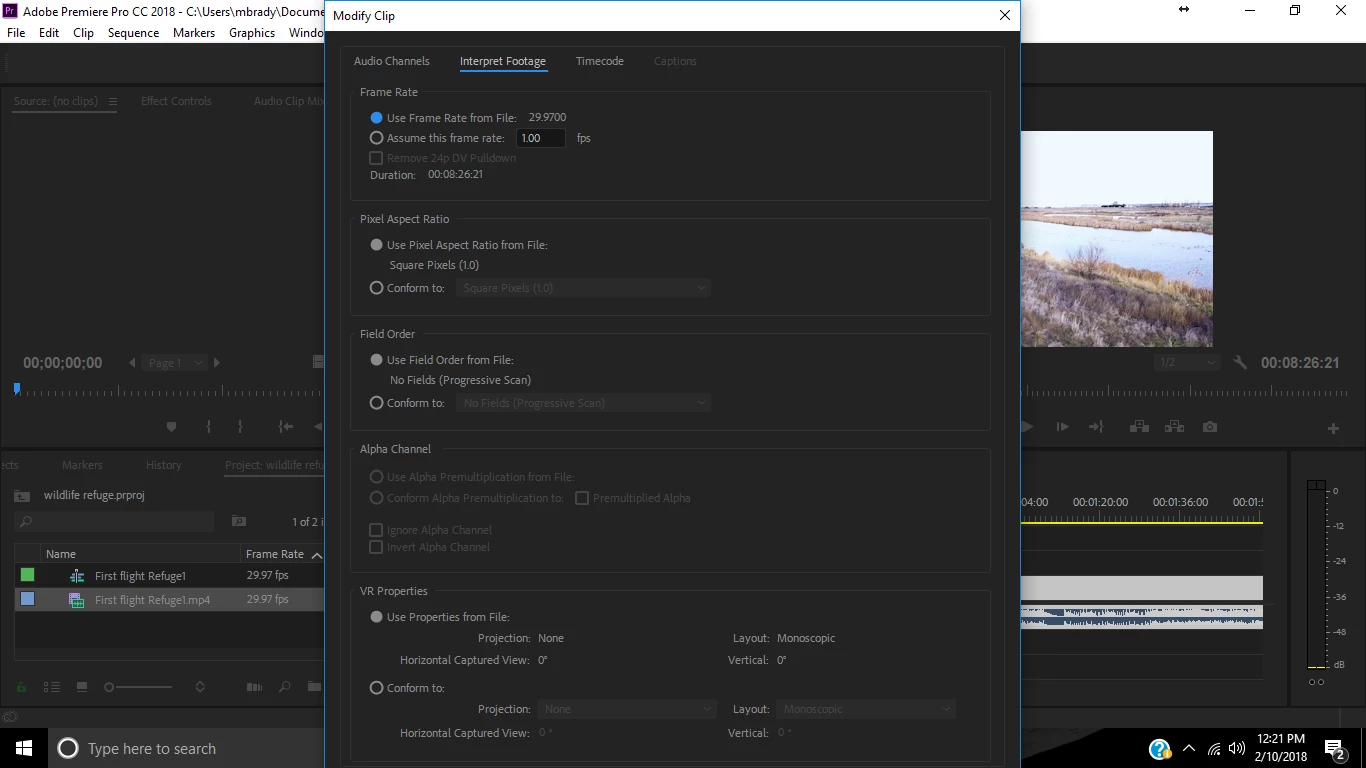The height and width of the screenshot is (768, 1366).
Task: Select Conform to under Field Order
Action: (376, 403)
